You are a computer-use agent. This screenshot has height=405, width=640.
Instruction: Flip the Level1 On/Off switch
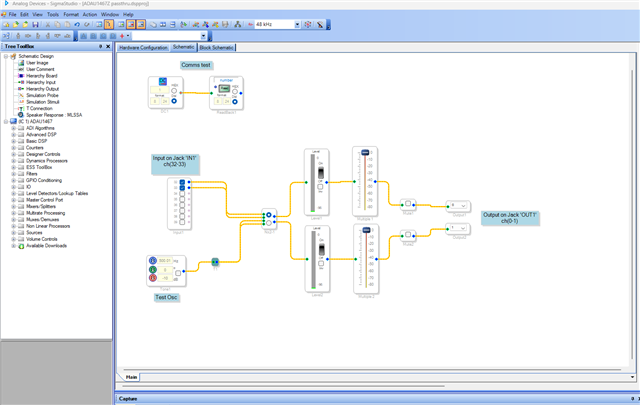(321, 172)
